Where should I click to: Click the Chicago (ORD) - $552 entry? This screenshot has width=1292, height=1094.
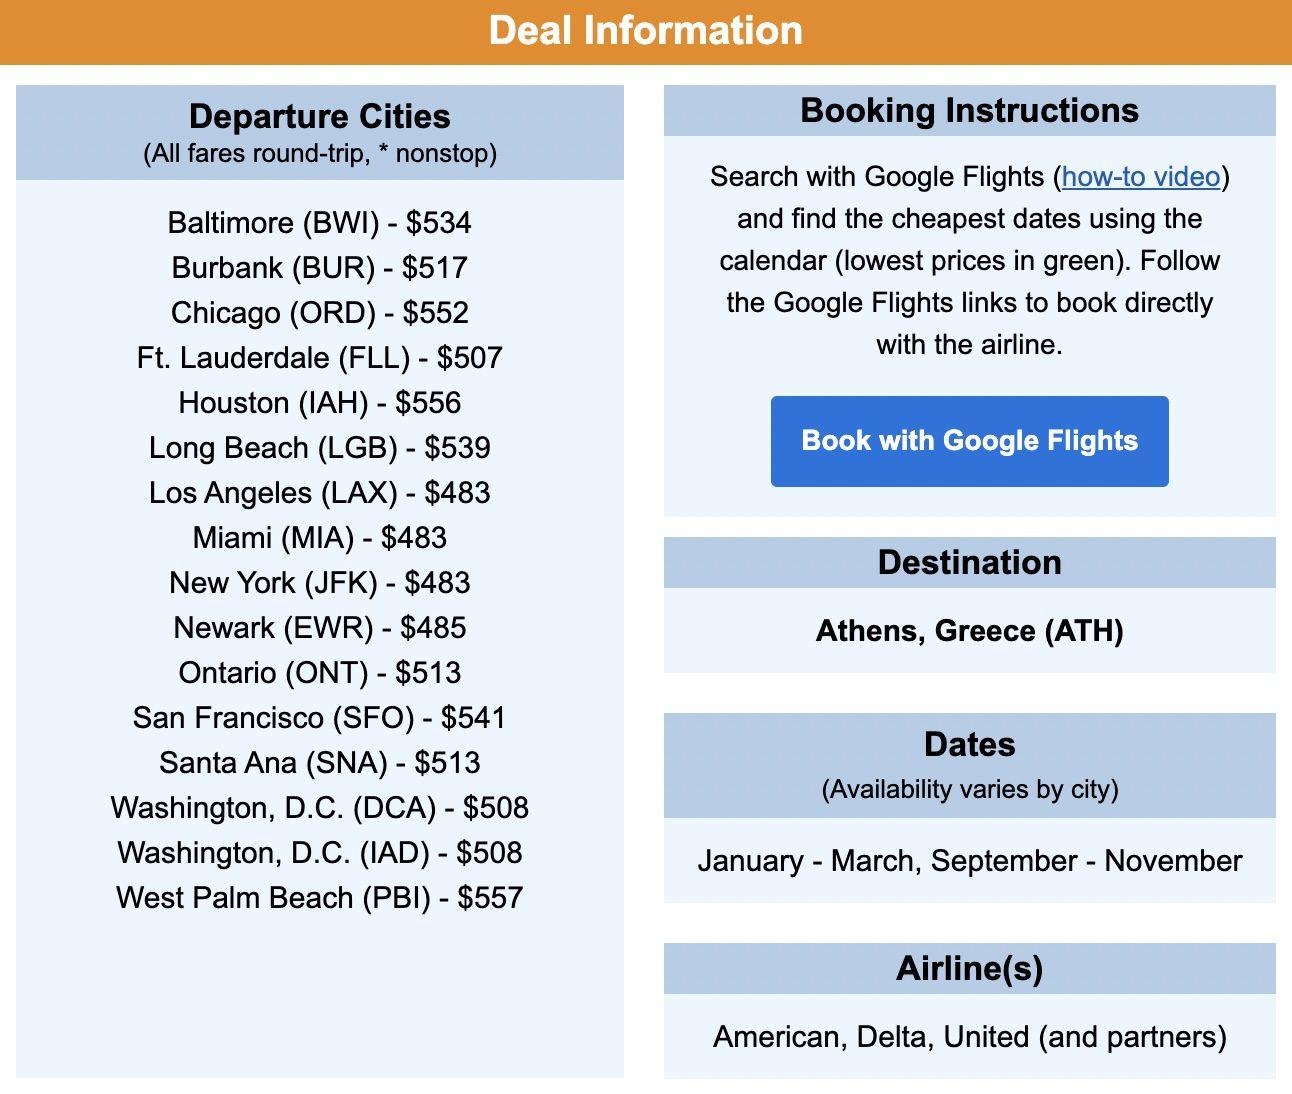[320, 312]
